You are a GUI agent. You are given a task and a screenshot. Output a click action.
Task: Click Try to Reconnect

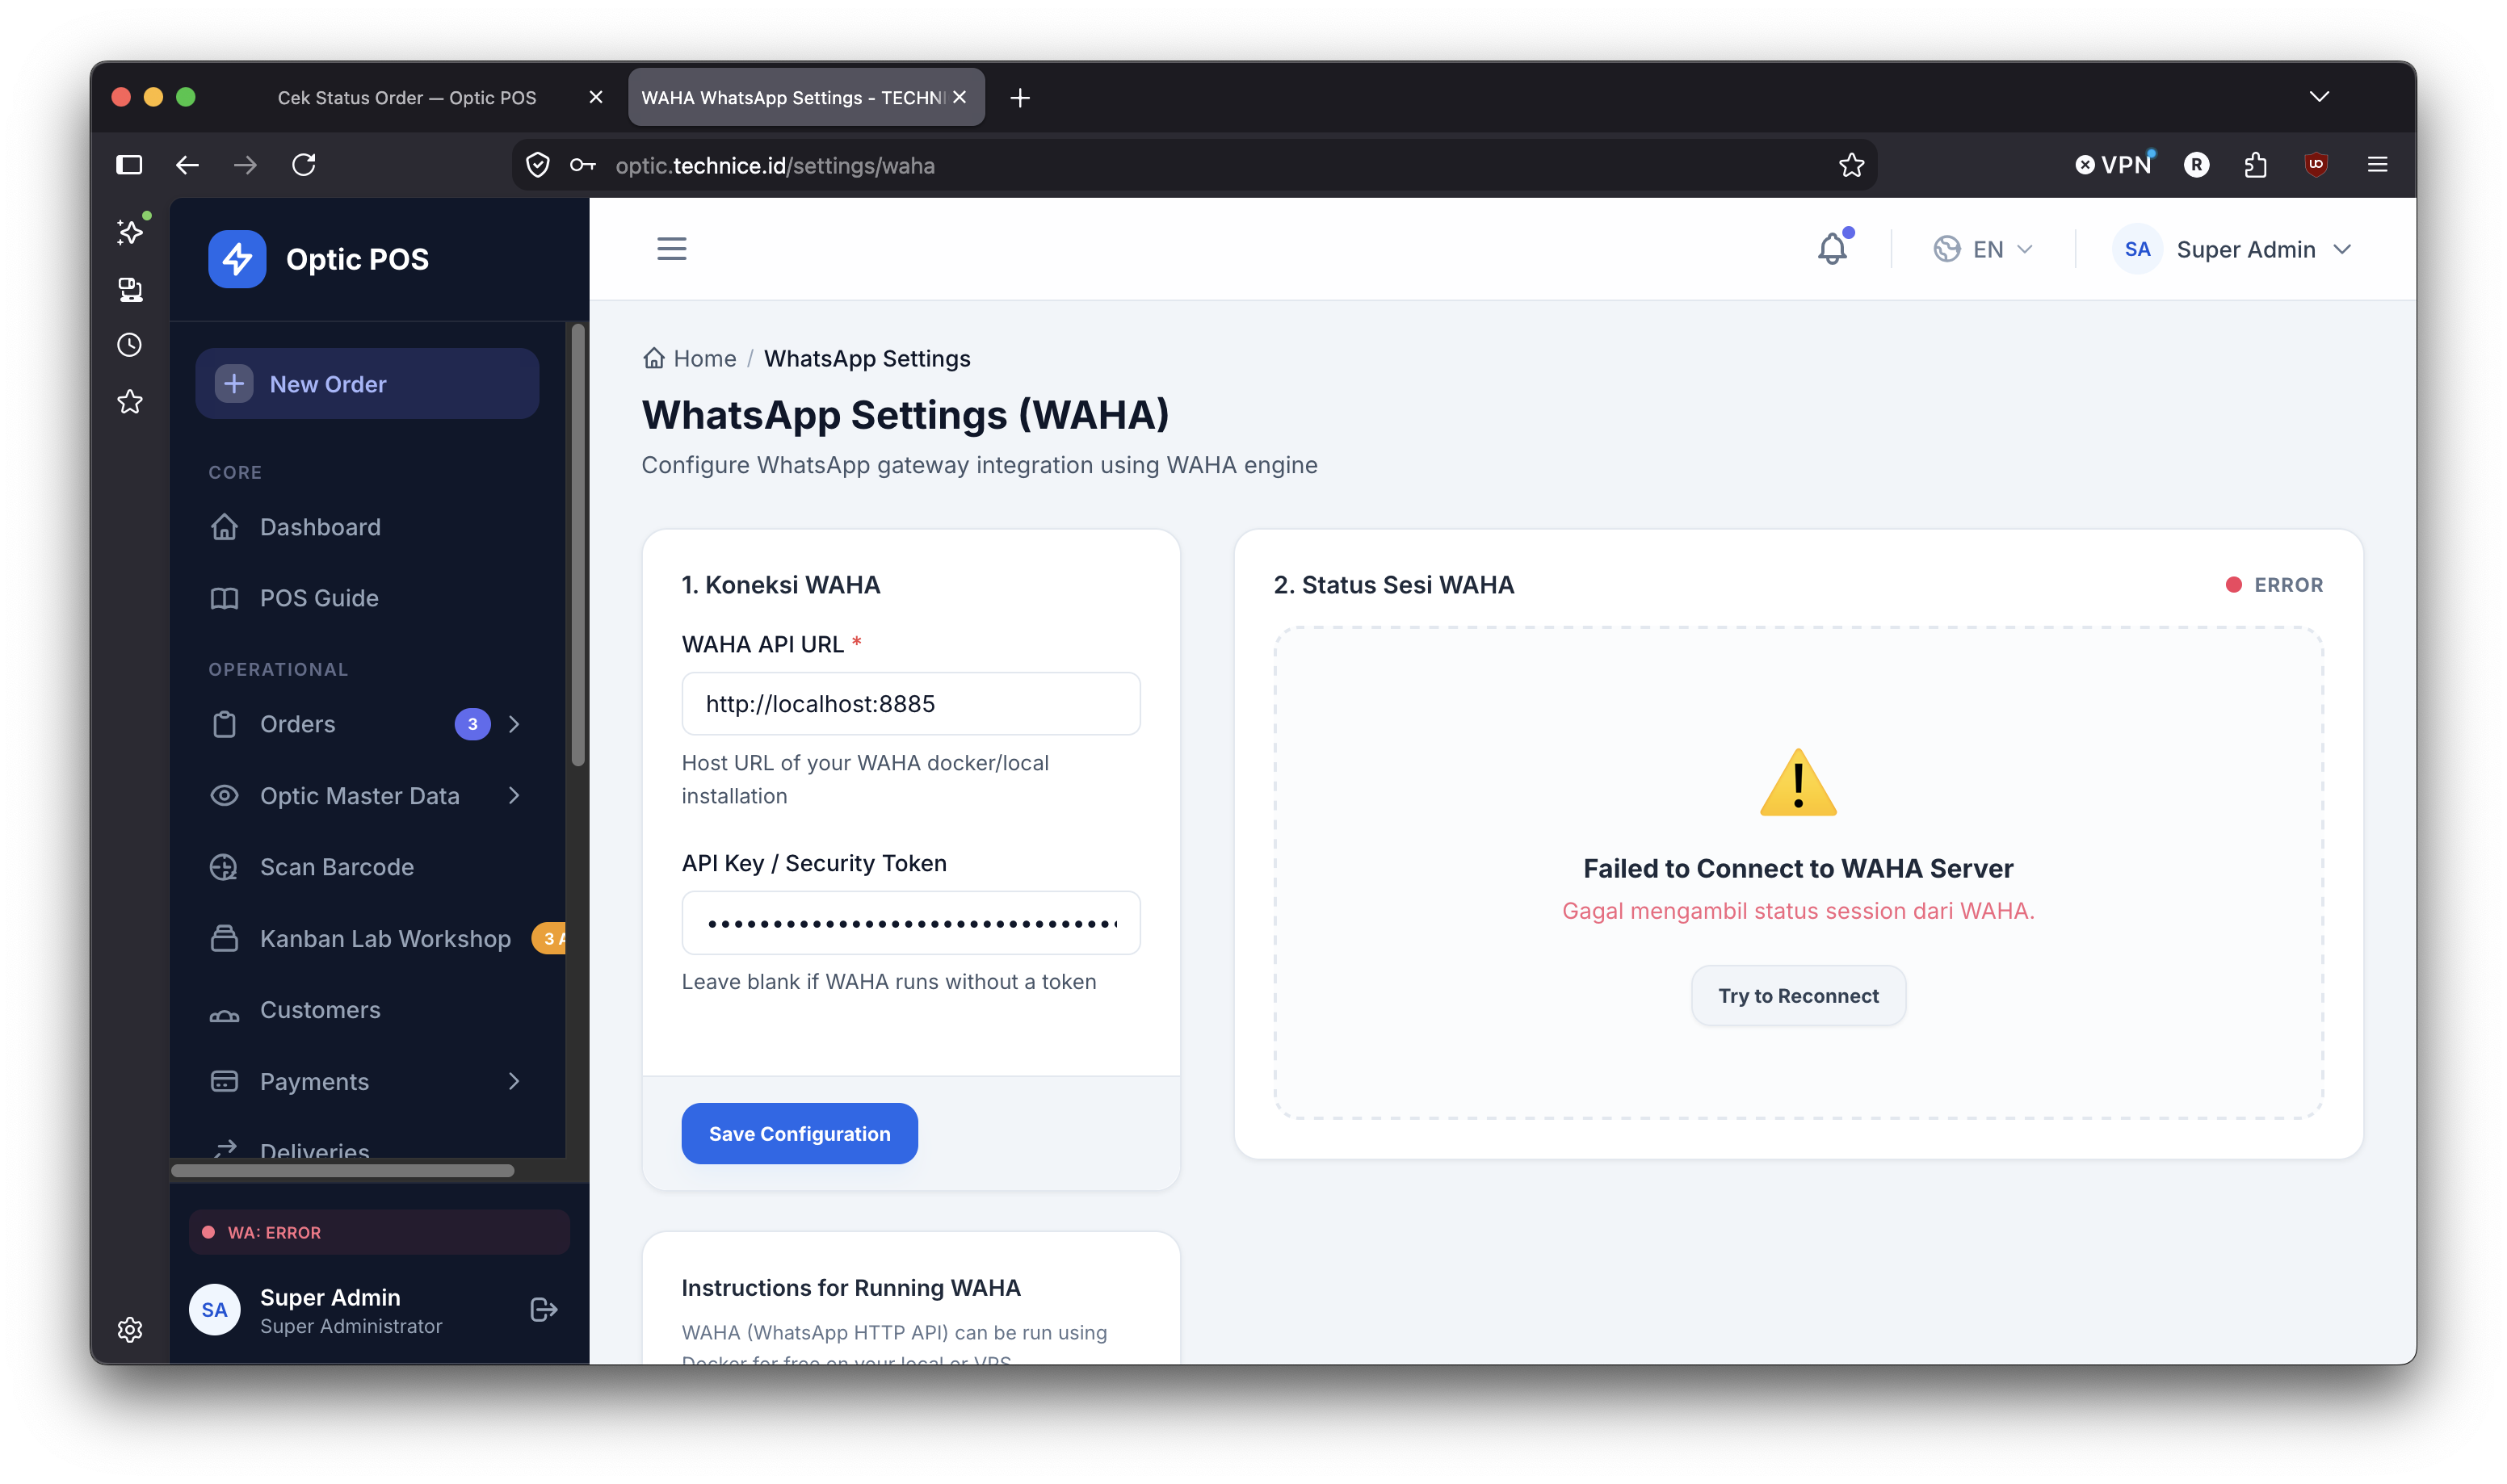point(1798,996)
